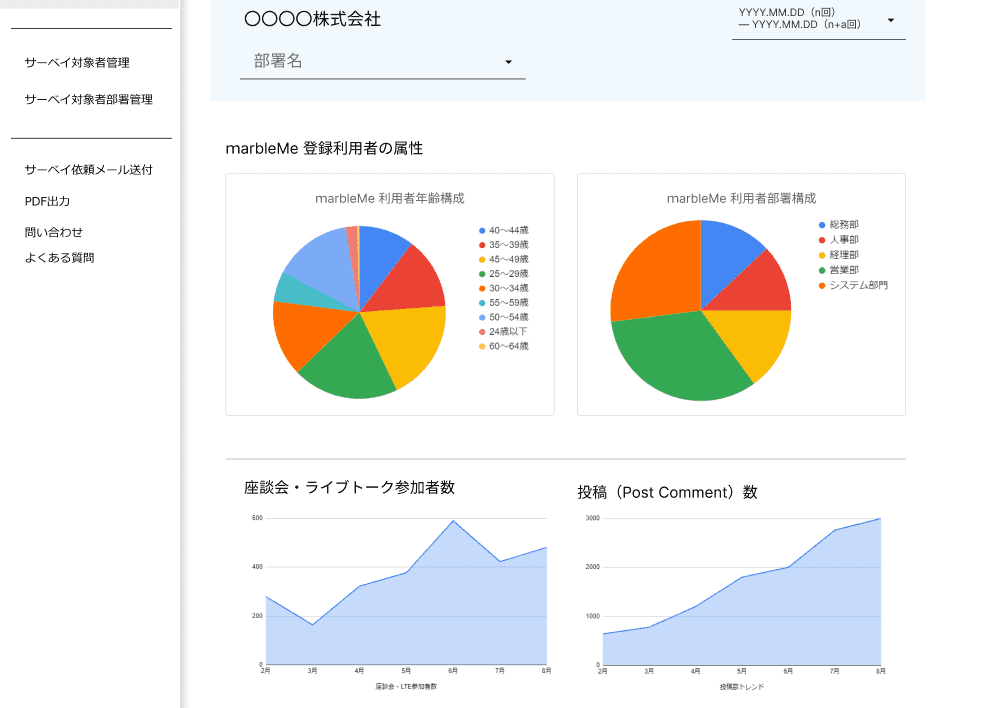Click the 3000 value on the posts chart axis
This screenshot has height=708, width=1002.
coord(592,518)
